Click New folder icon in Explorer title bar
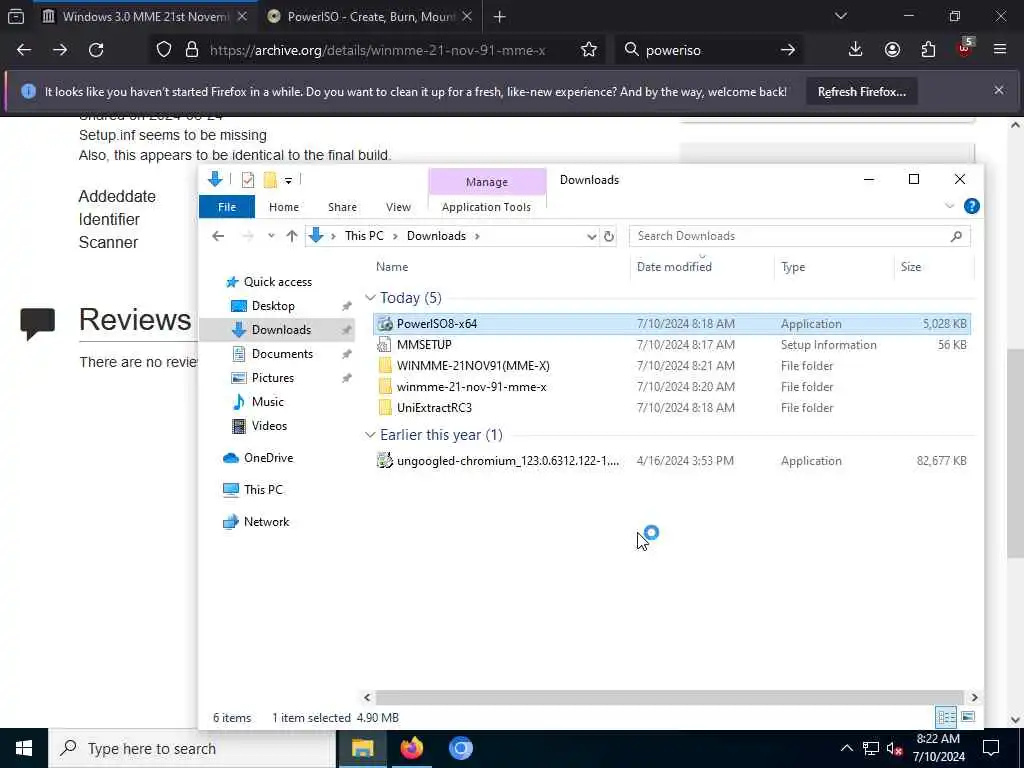 (x=270, y=180)
